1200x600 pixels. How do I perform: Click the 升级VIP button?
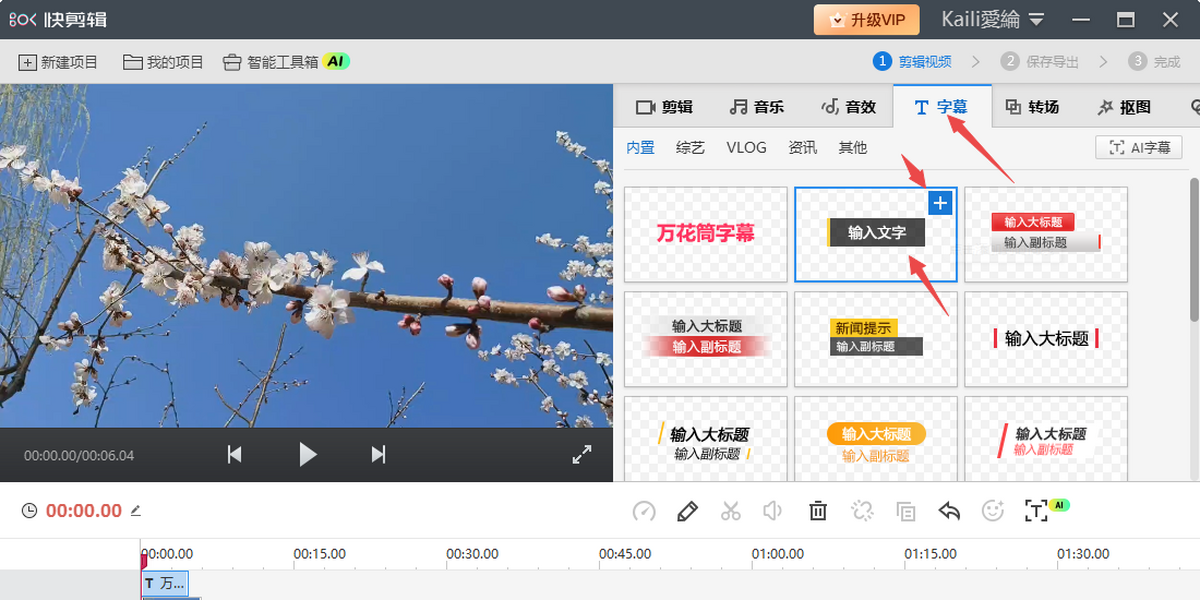coord(866,20)
